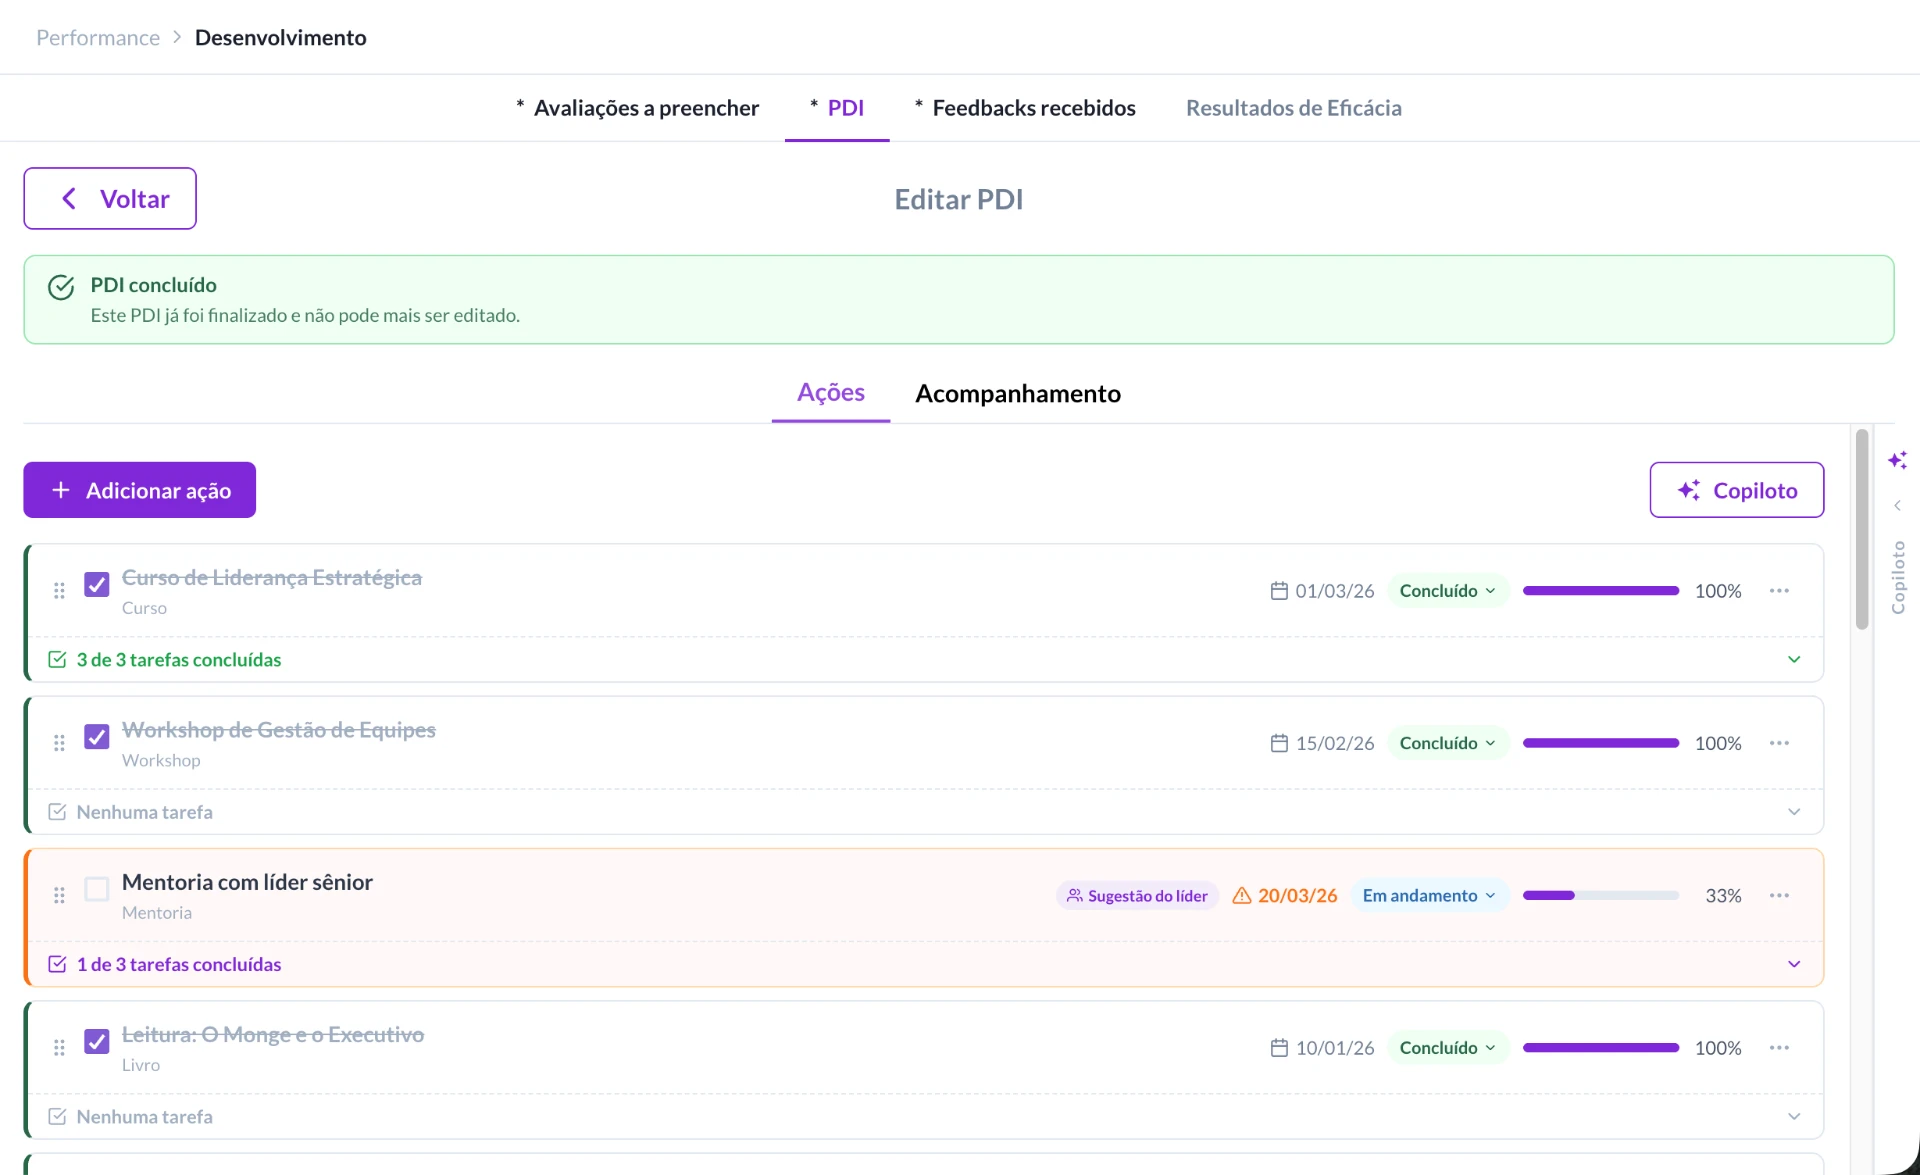Navigate to Performance breadcrumb link
This screenshot has height=1175, width=1920.
click(x=98, y=37)
